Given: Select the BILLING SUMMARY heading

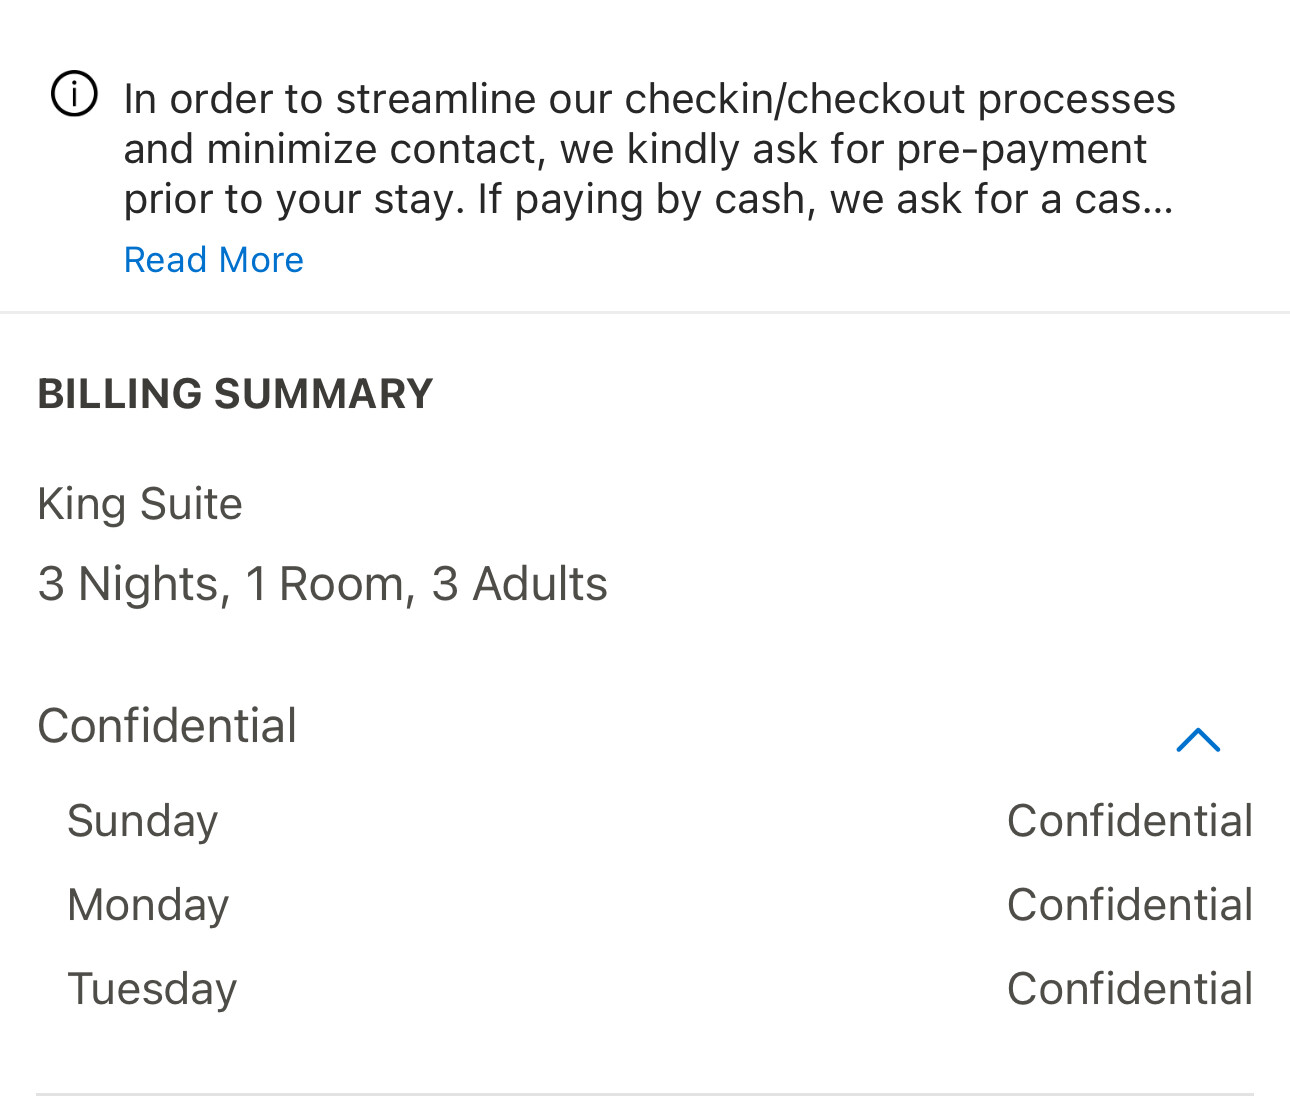Looking at the screenshot, I should (235, 394).
